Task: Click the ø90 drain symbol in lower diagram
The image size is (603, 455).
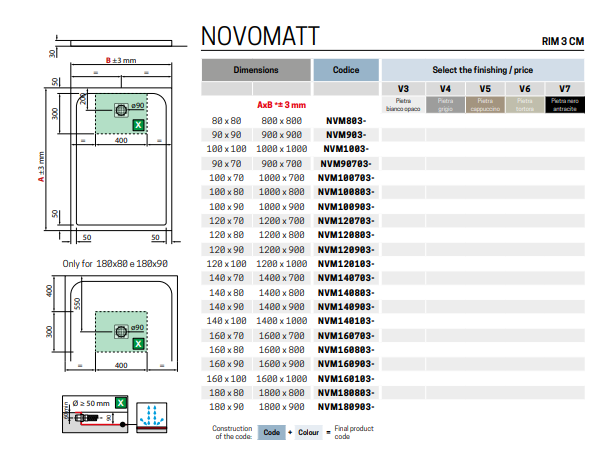Action: [x=123, y=328]
